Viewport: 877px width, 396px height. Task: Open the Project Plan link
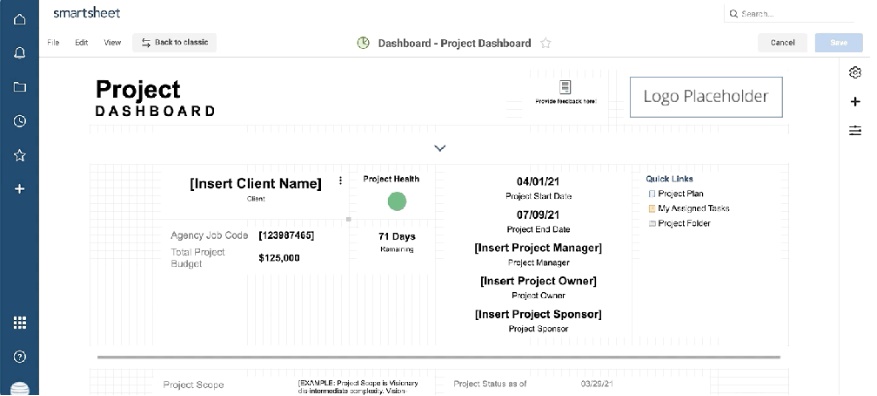pos(681,194)
